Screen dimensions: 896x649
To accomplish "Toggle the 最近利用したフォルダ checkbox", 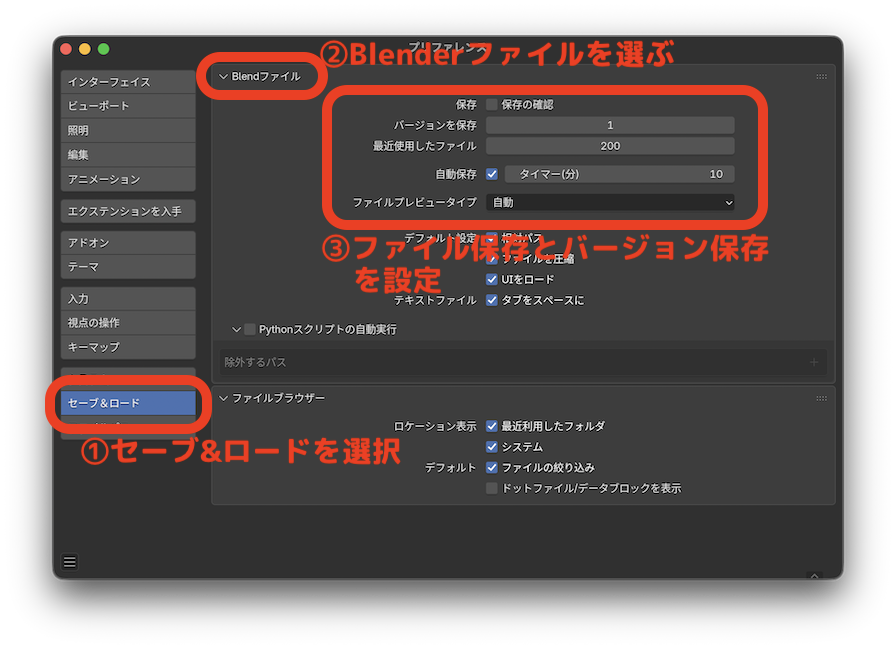I will coord(491,426).
